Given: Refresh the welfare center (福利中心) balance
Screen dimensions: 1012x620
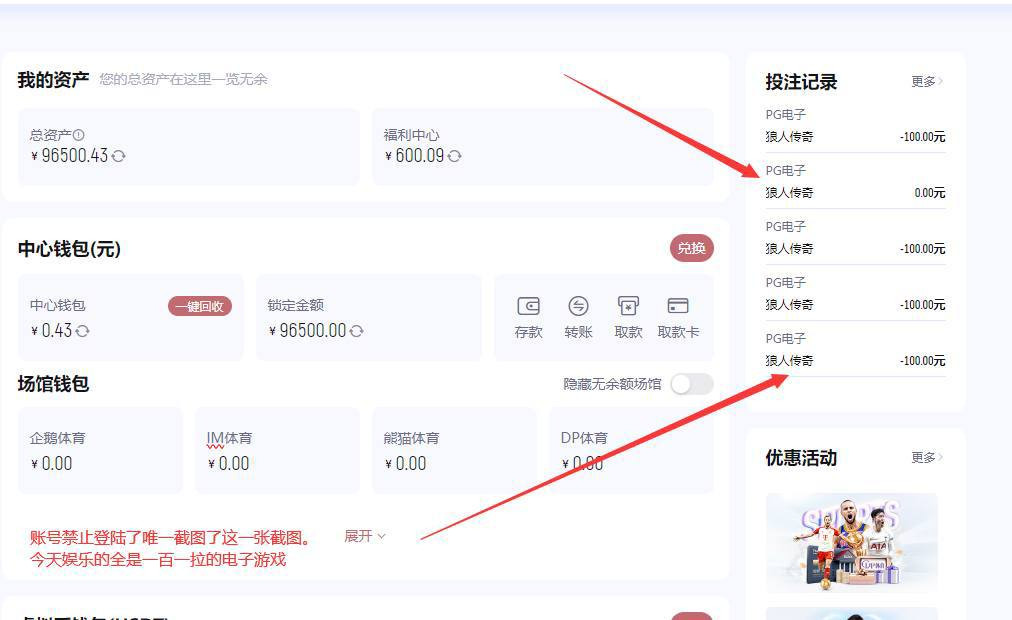Looking at the screenshot, I should 455,156.
